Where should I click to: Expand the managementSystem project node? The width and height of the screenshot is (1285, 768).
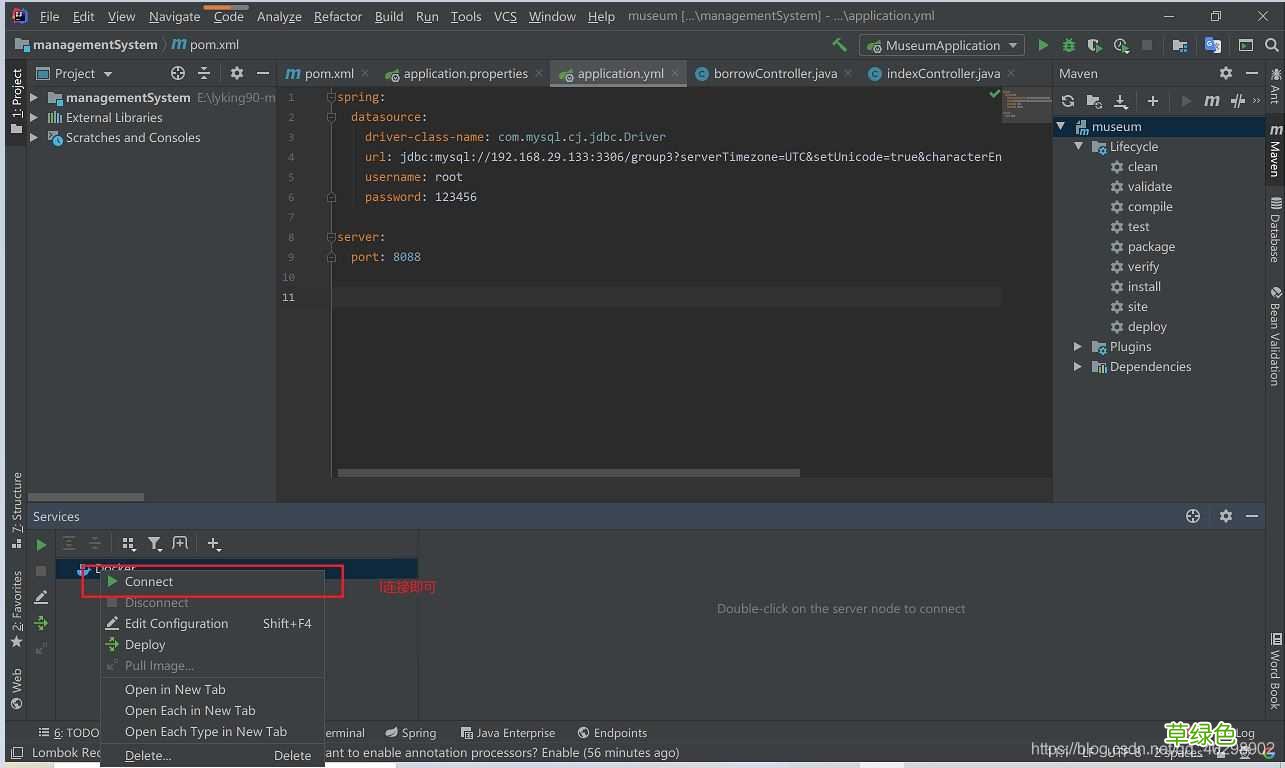[34, 97]
